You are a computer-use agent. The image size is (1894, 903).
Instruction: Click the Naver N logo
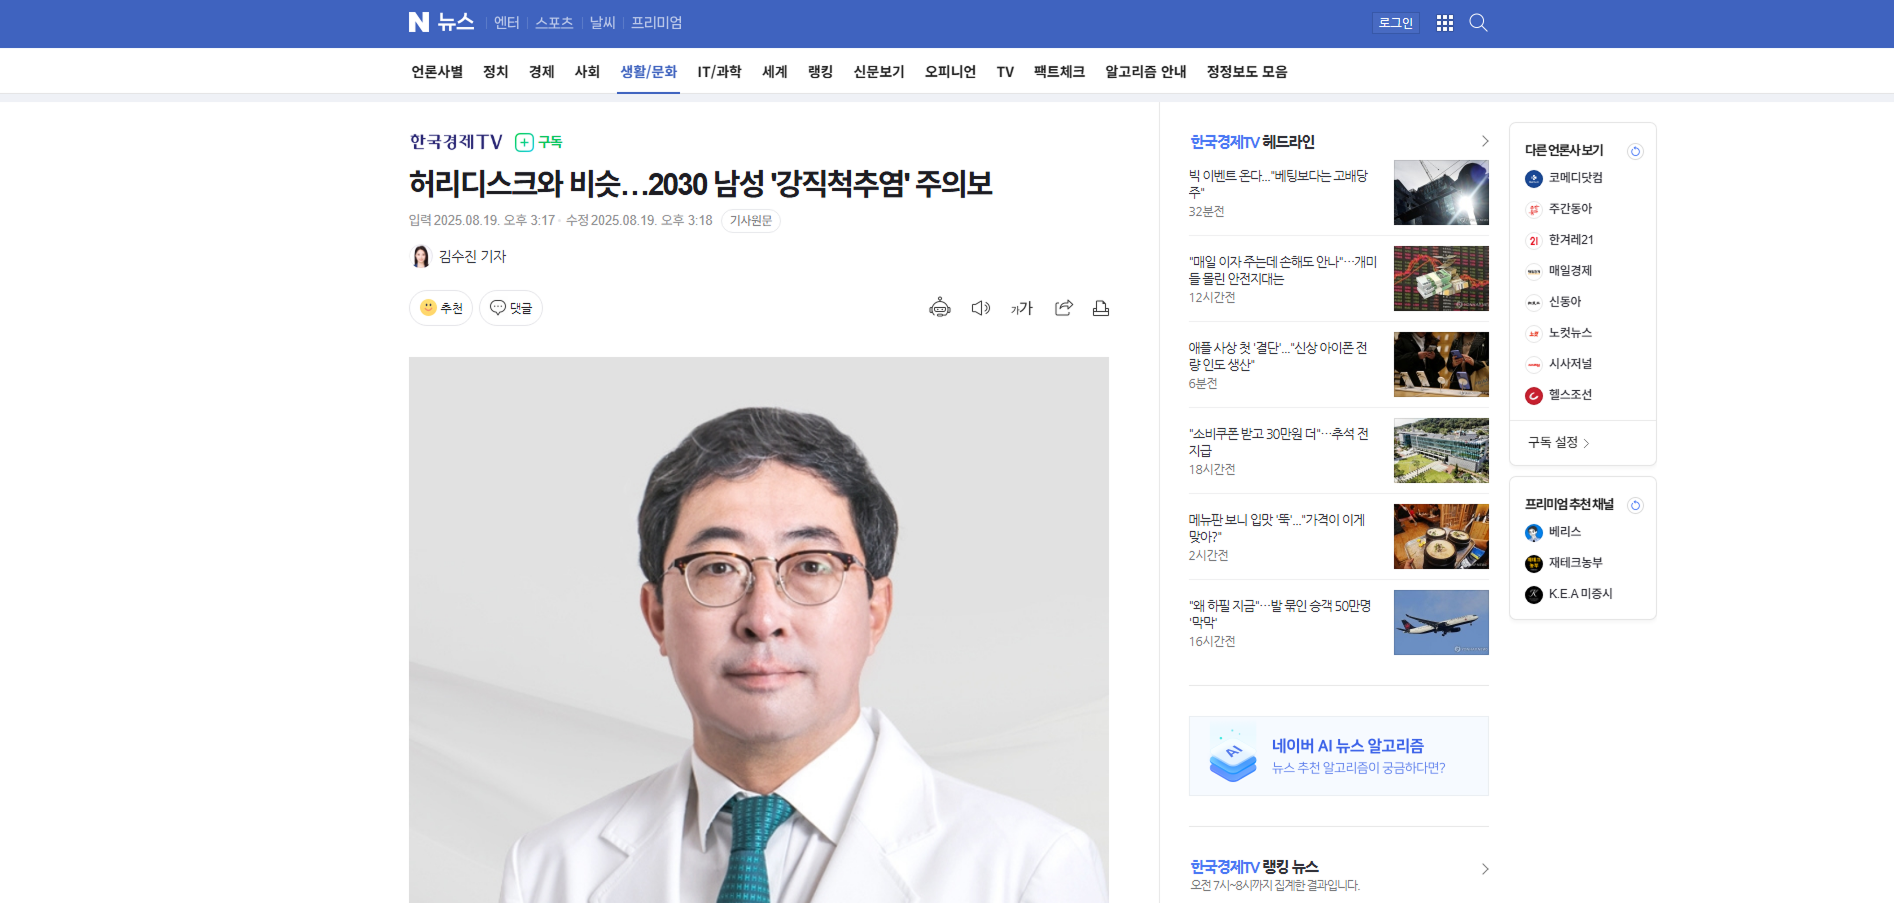tap(418, 22)
